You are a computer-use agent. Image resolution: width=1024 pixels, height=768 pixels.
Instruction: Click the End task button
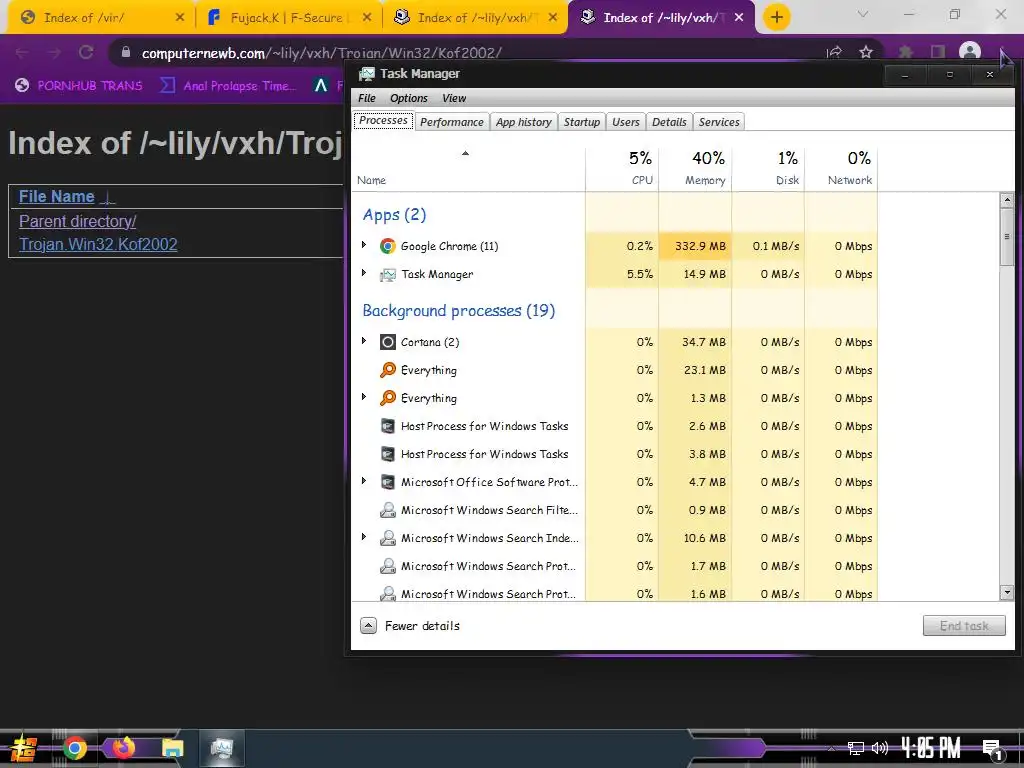[x=964, y=626]
